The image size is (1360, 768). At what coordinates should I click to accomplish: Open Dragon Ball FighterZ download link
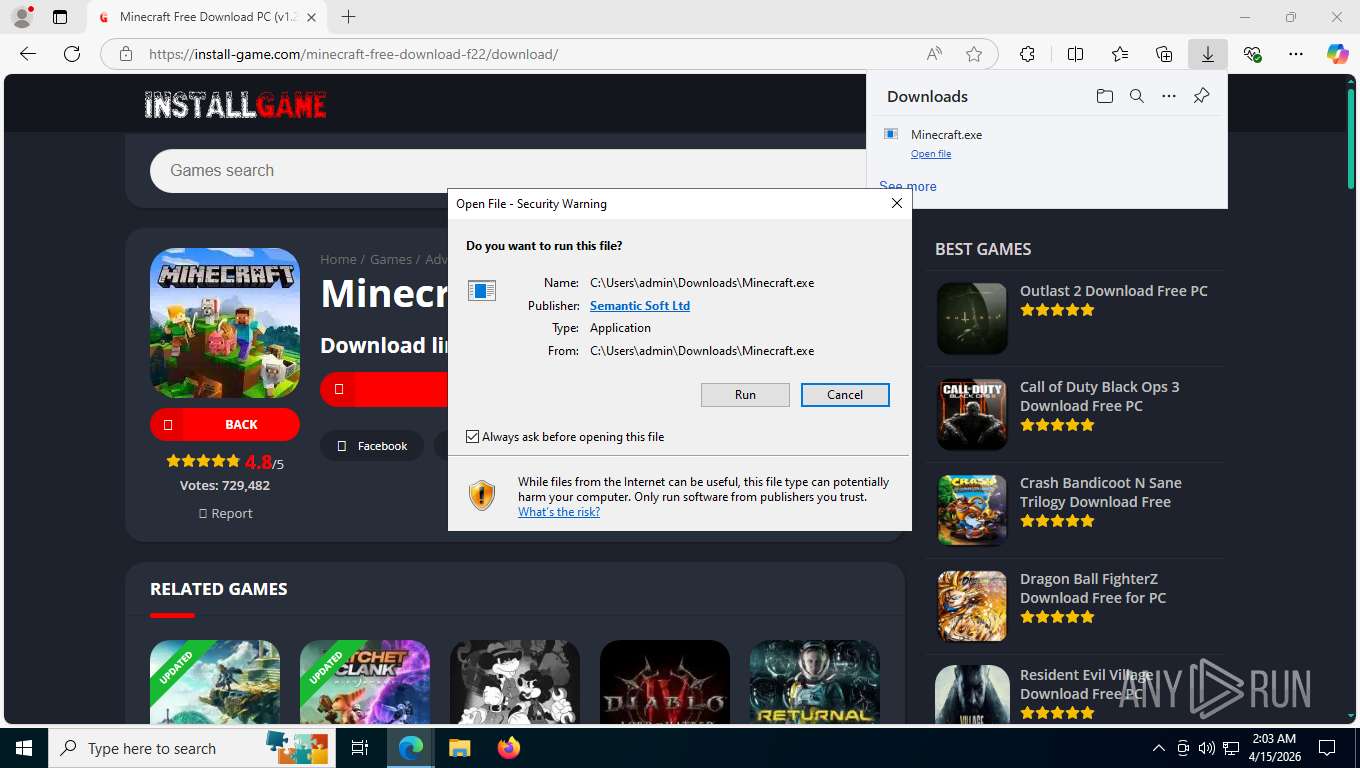(1093, 588)
